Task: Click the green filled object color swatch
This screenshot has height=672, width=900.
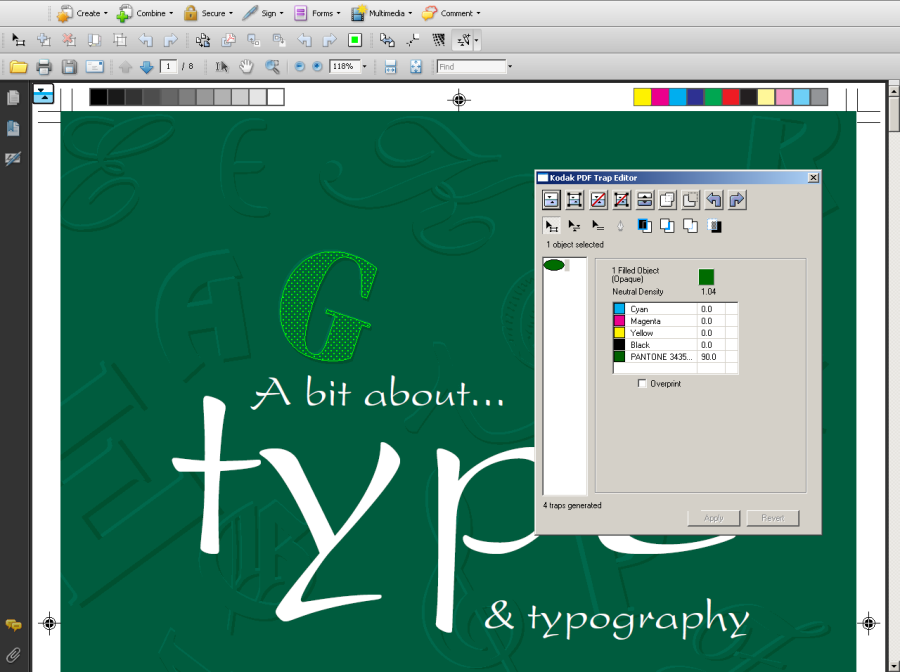Action: (706, 277)
